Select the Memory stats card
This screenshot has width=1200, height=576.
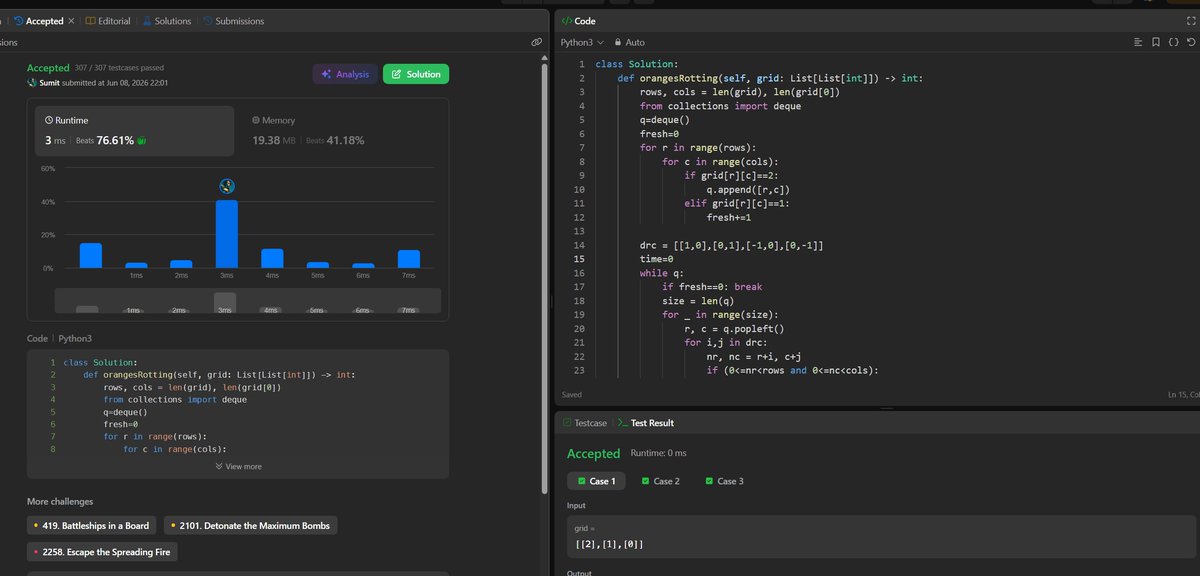click(340, 131)
